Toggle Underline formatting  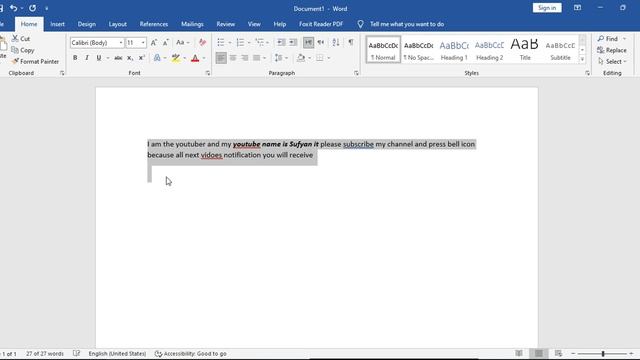pos(99,58)
